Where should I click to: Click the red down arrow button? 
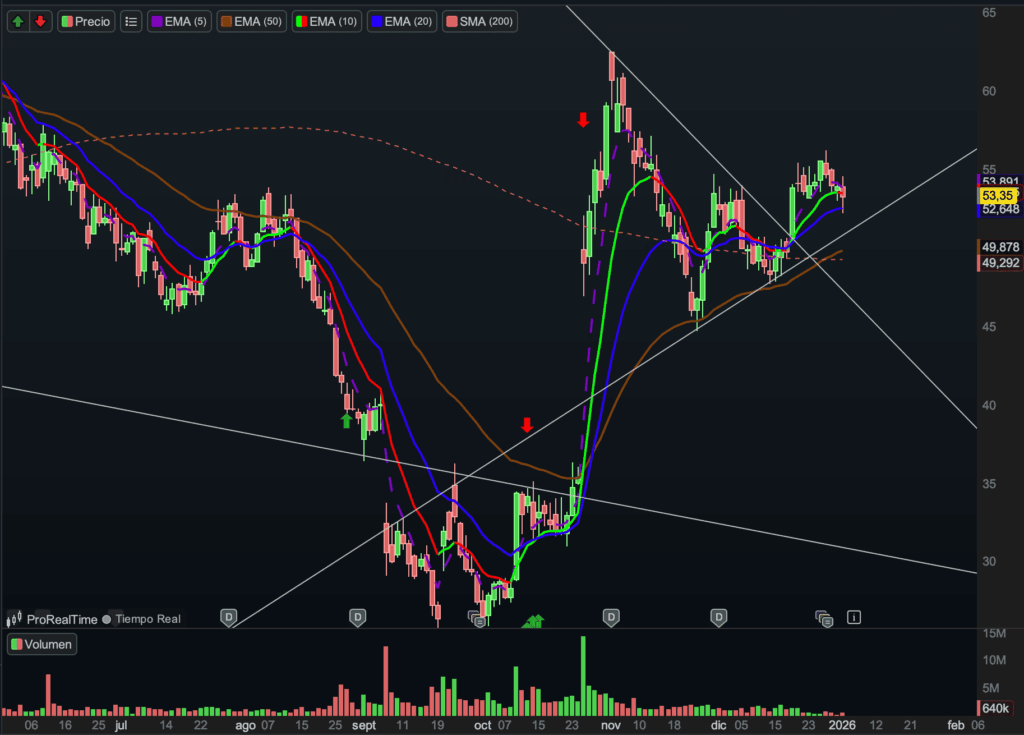coord(40,21)
